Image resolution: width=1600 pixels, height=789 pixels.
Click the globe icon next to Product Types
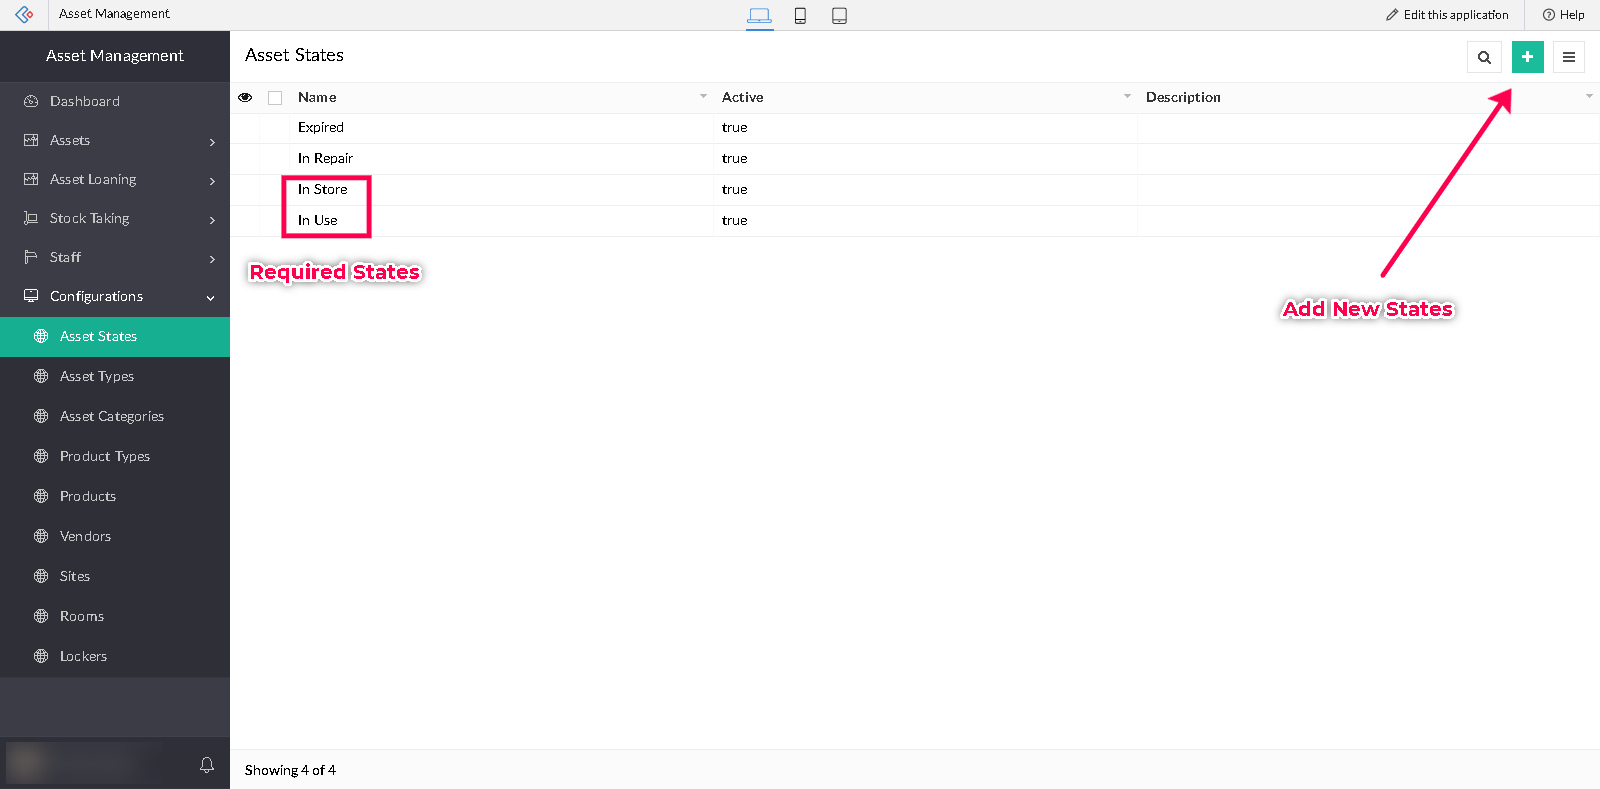tap(41, 456)
